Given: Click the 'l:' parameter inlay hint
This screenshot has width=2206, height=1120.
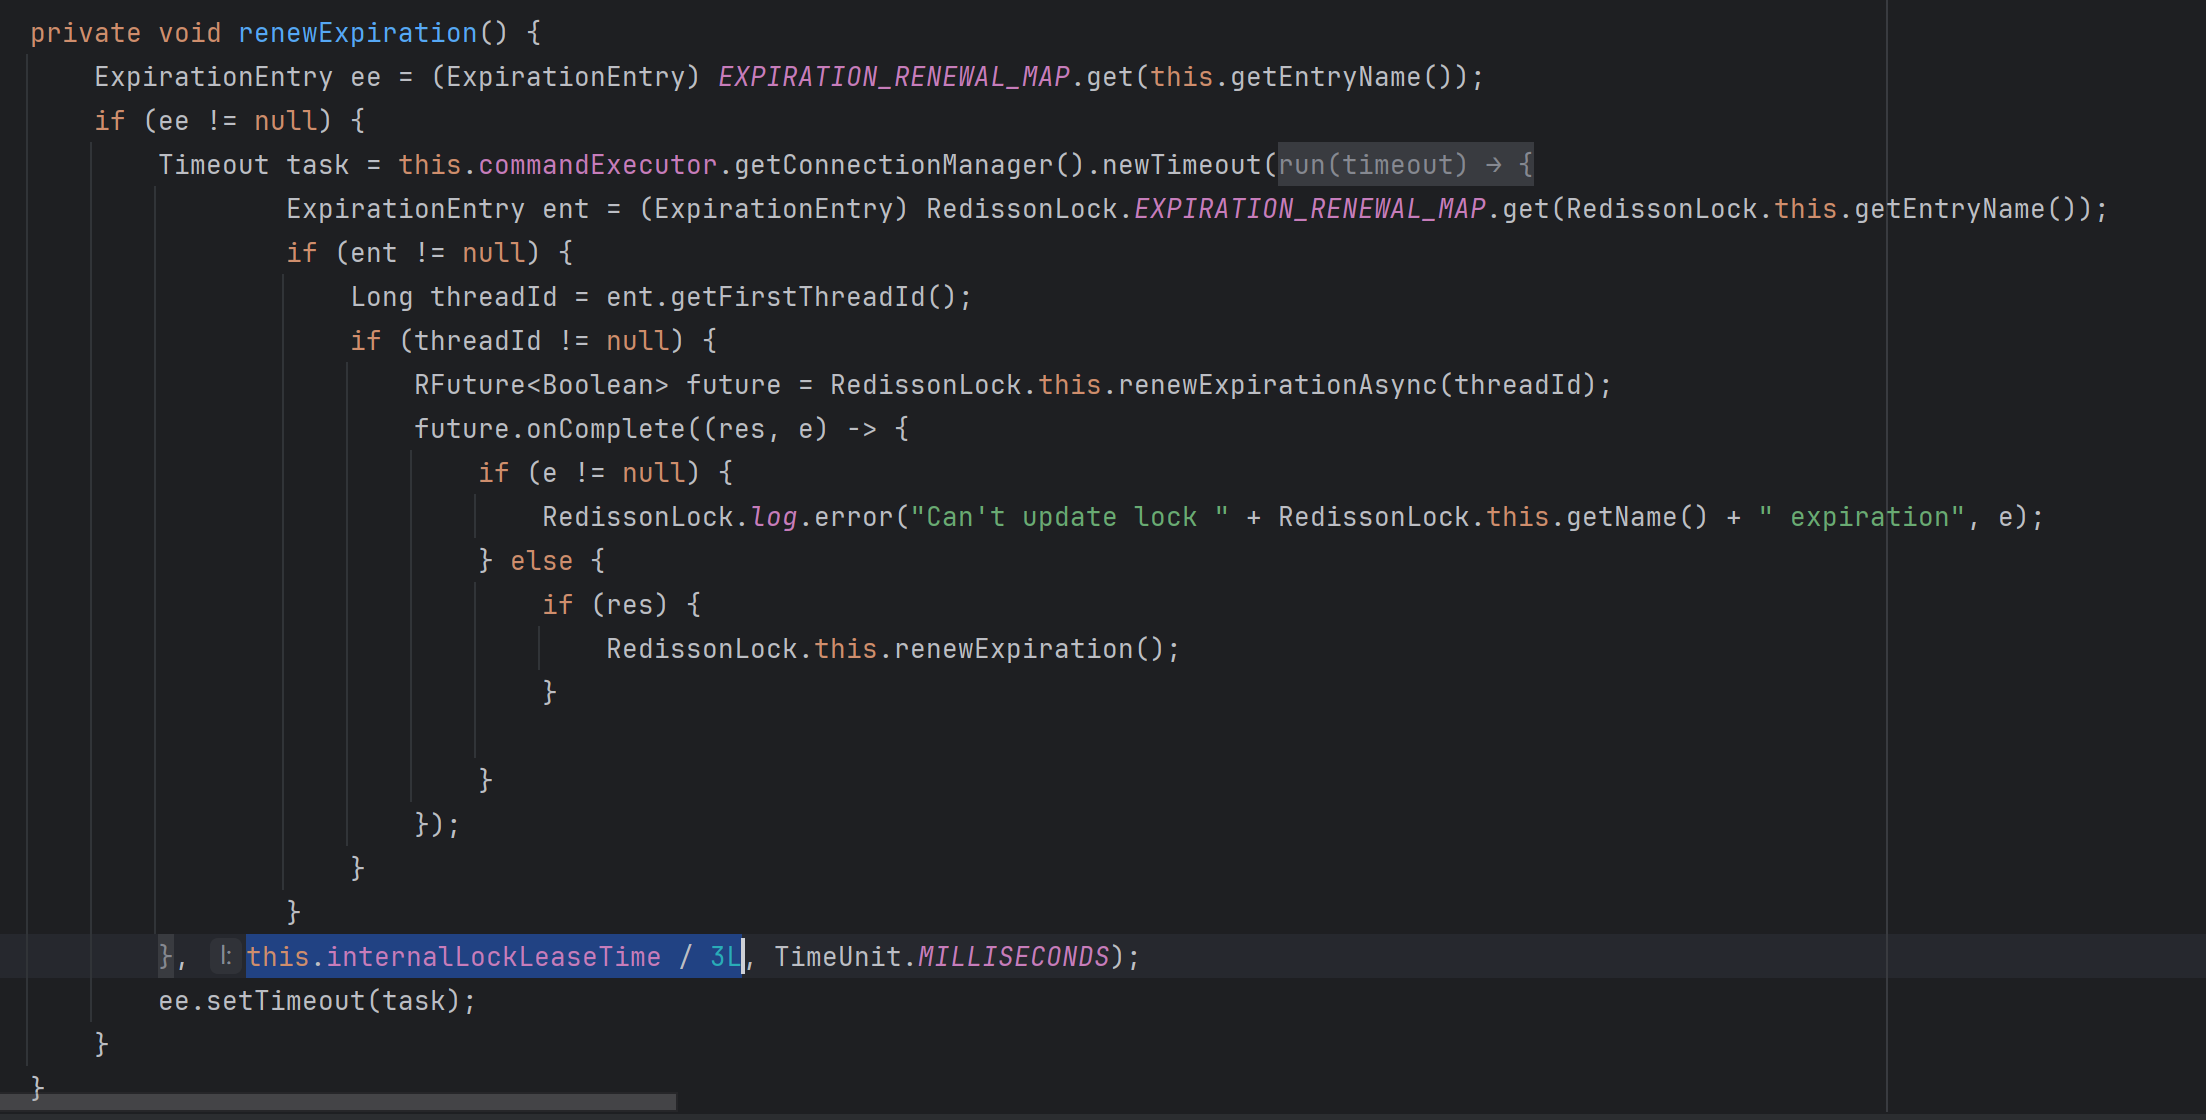Looking at the screenshot, I should tap(225, 957).
